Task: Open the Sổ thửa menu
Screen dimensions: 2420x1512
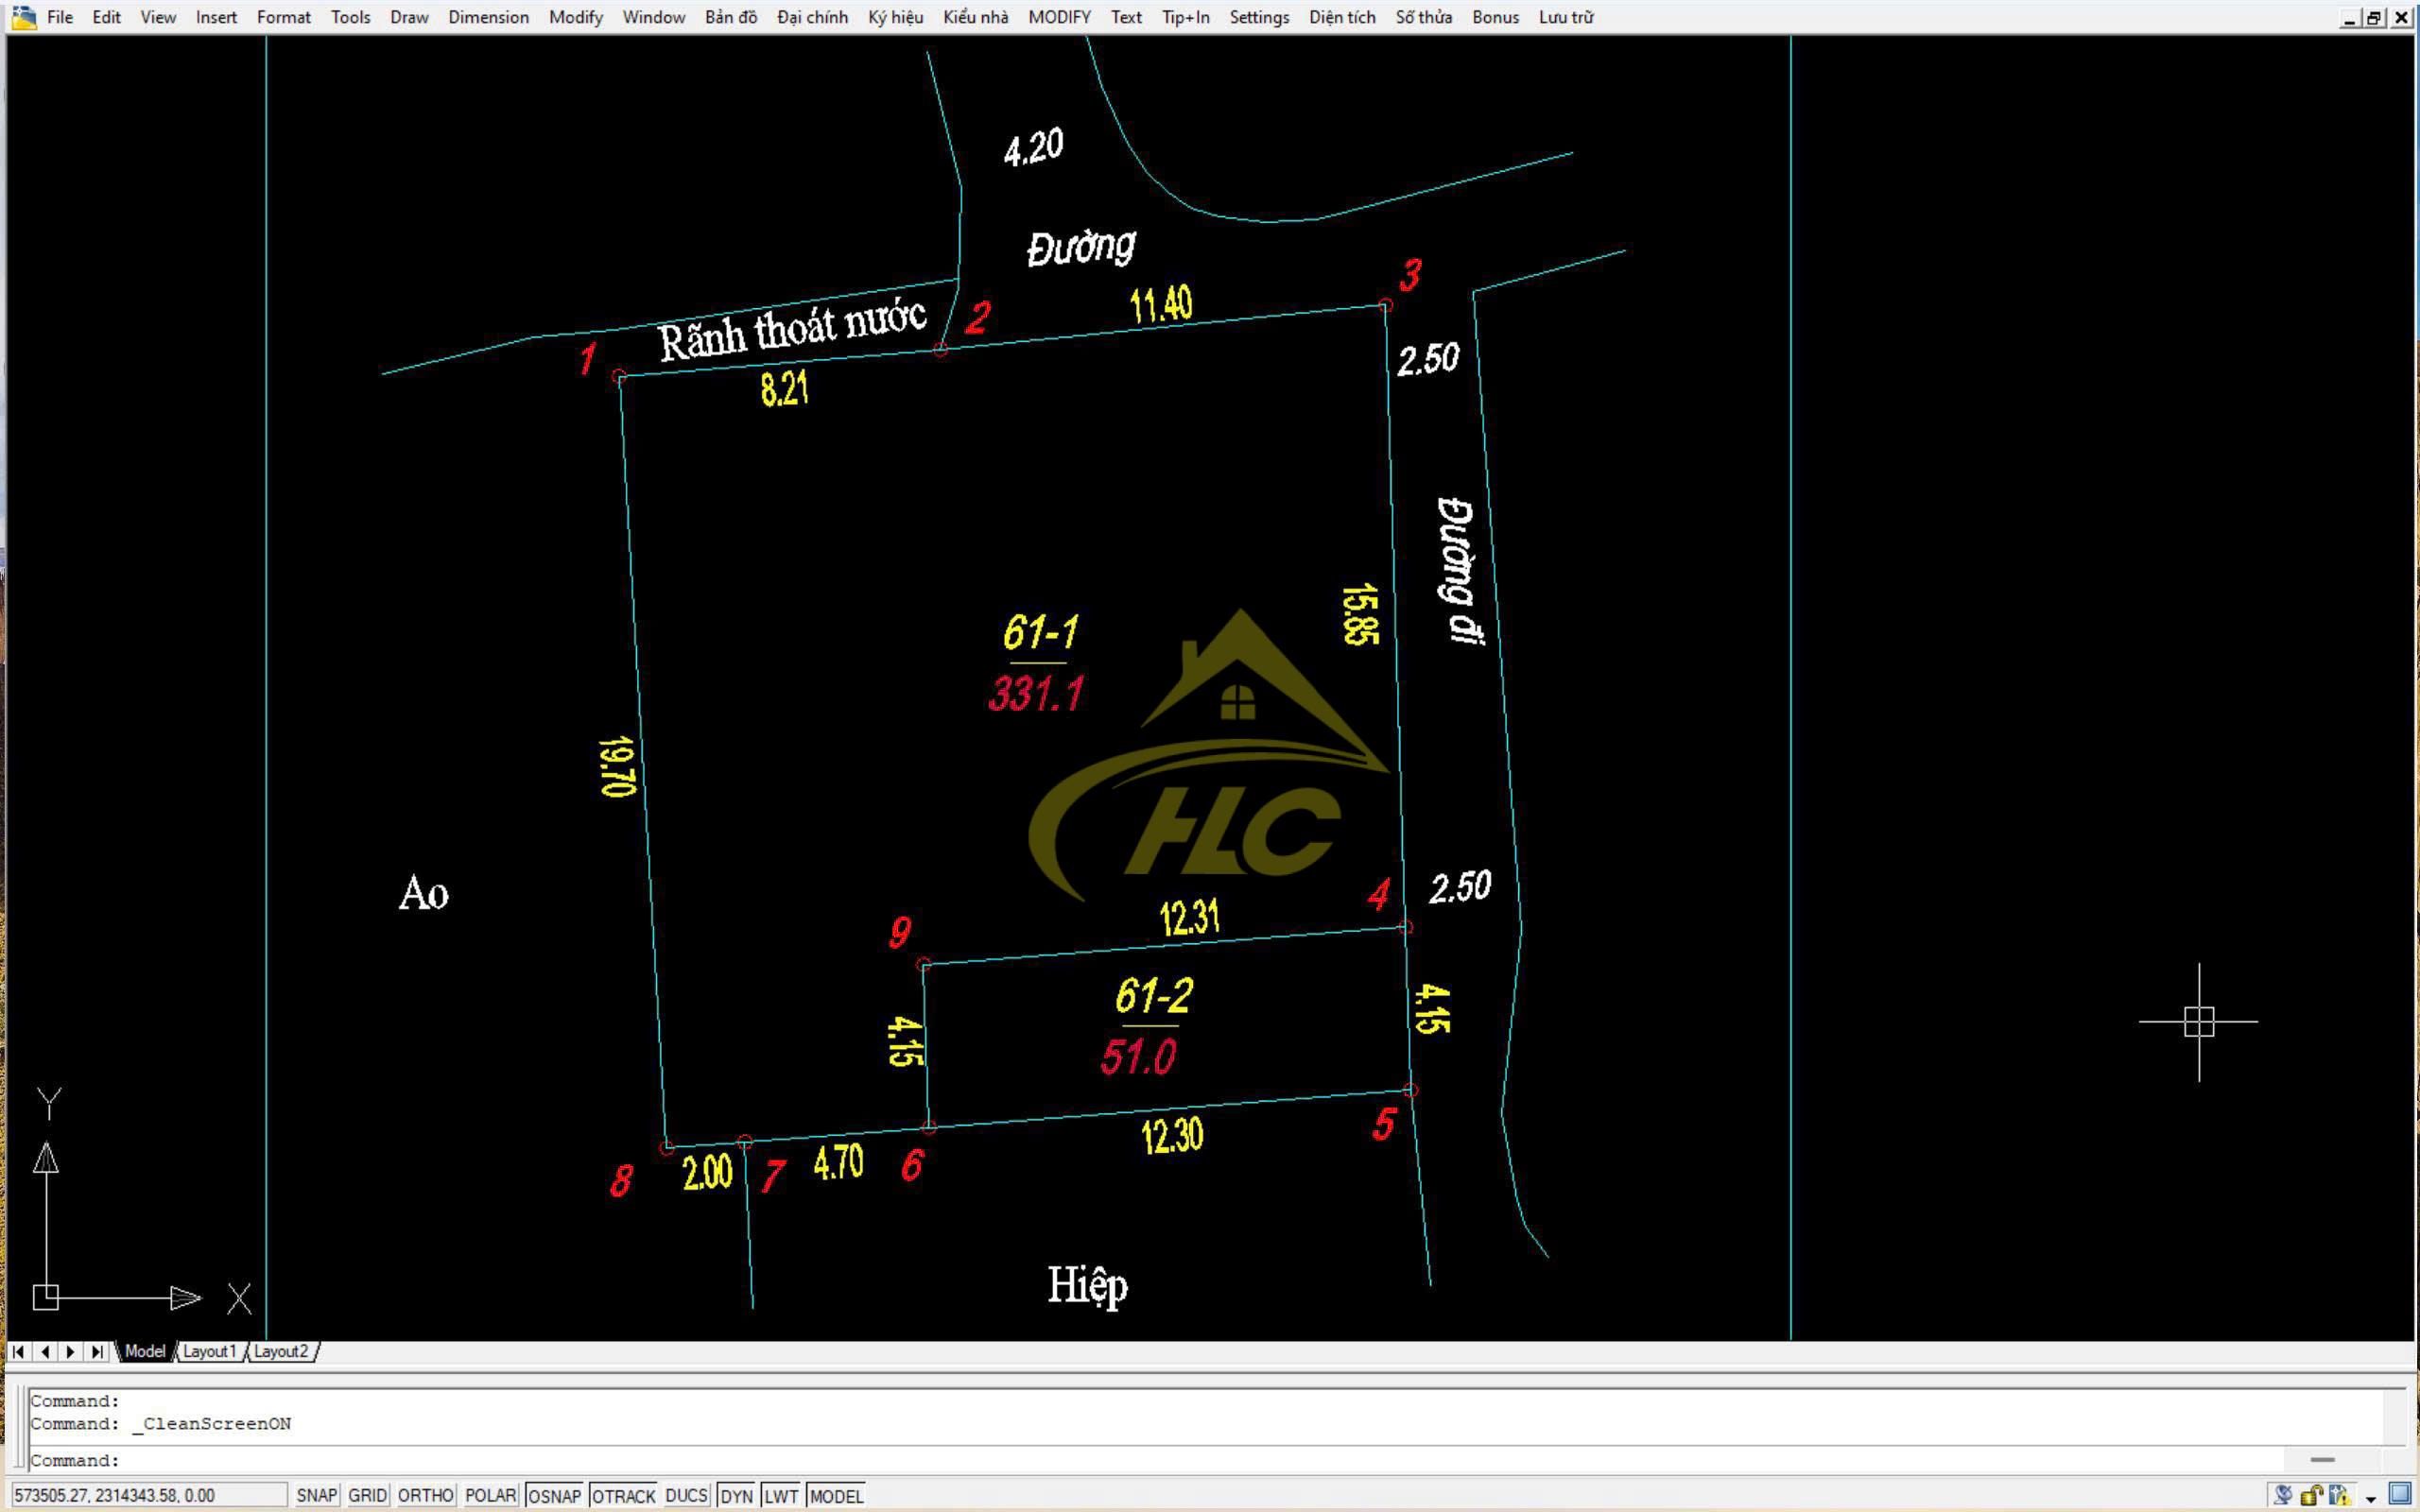Action: [x=1423, y=17]
